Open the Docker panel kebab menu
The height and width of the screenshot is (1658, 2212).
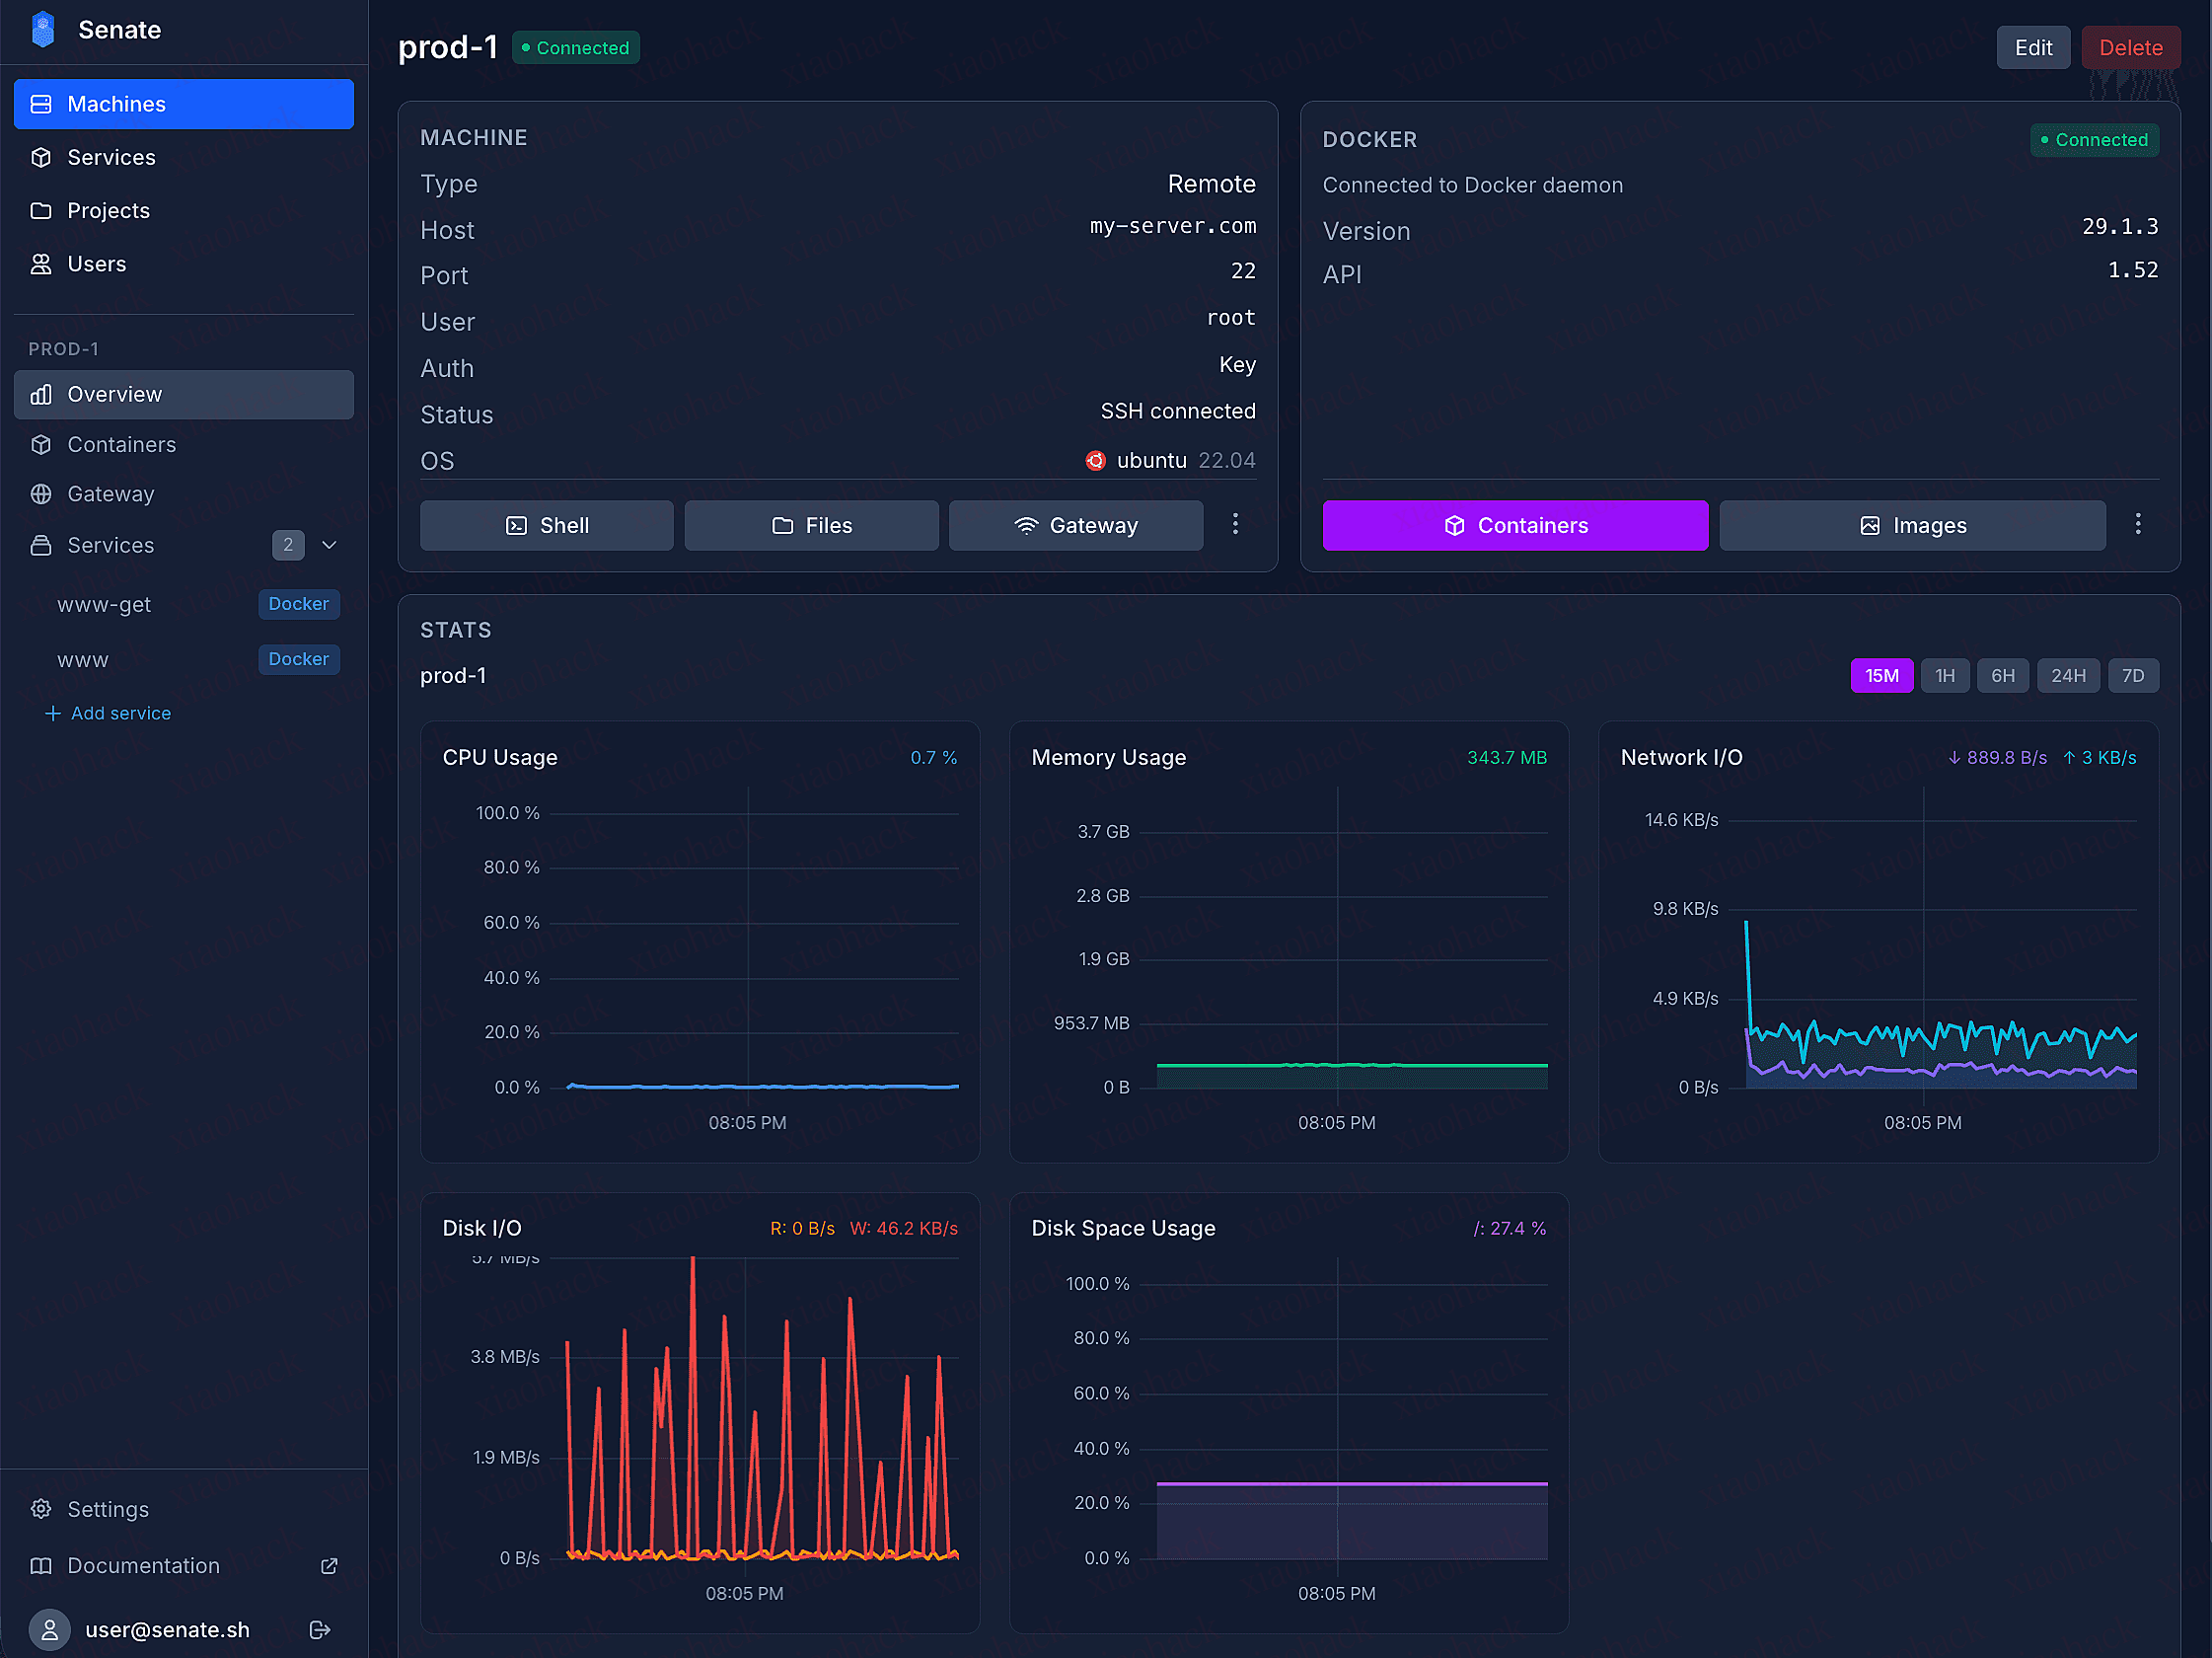coord(2138,524)
